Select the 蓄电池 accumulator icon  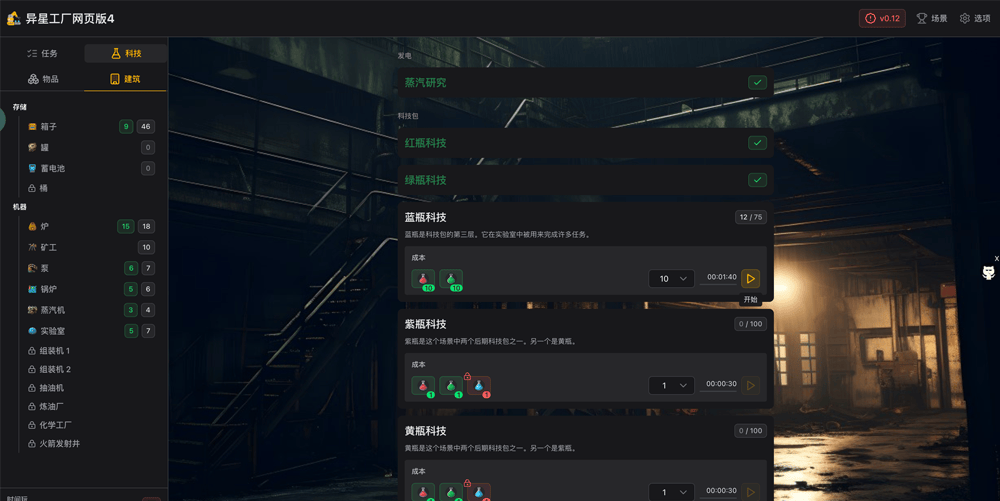tap(33, 168)
